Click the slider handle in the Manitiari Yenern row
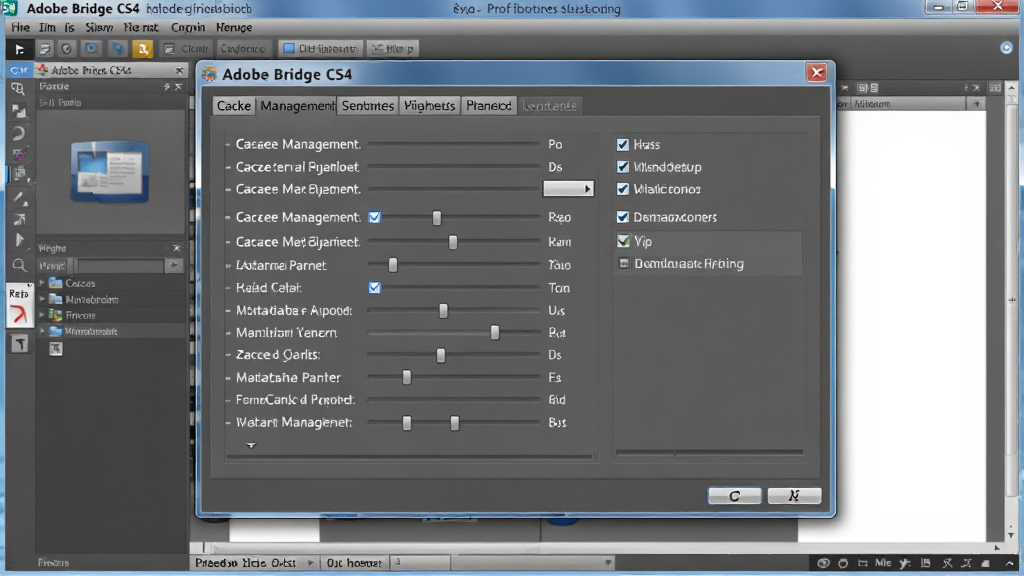 (495, 332)
